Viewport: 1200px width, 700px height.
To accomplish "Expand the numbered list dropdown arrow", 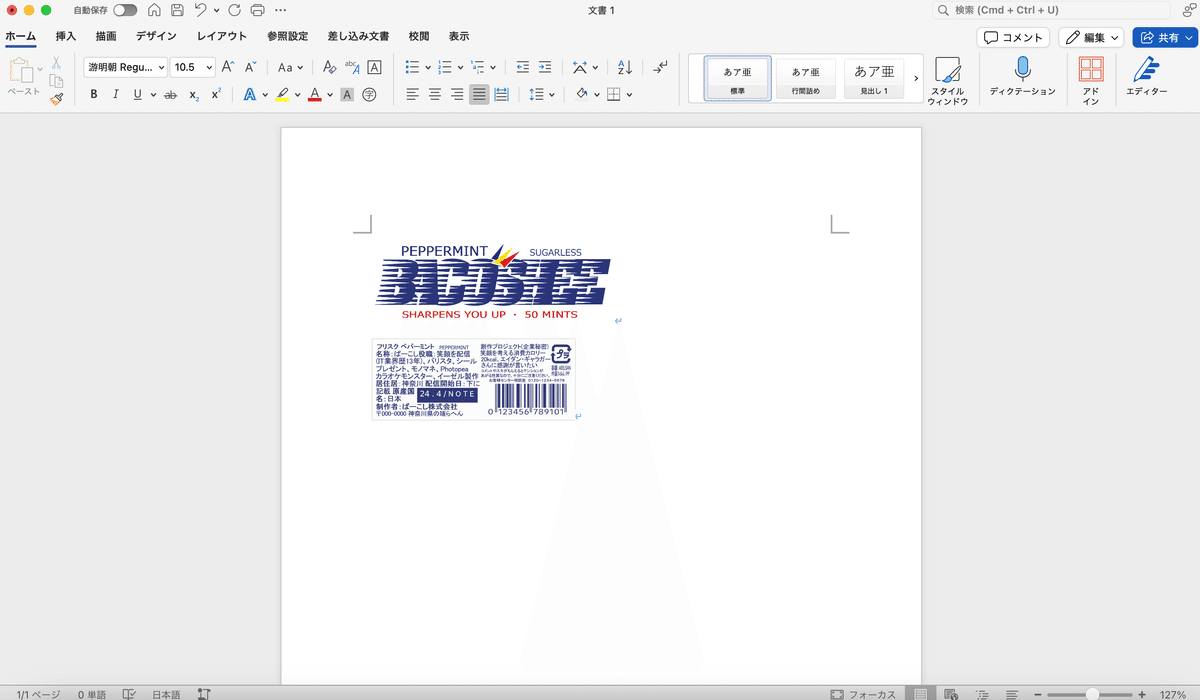I will (x=461, y=67).
